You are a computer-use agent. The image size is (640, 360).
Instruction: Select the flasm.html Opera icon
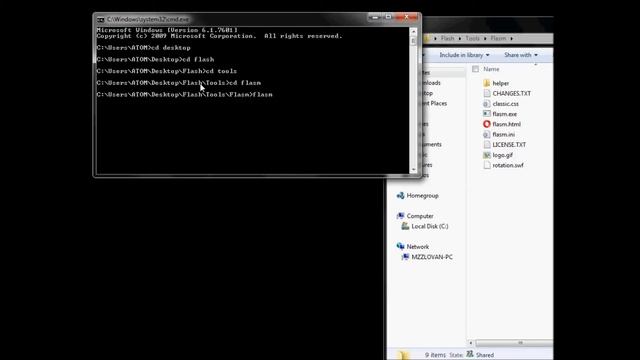tap(487, 124)
